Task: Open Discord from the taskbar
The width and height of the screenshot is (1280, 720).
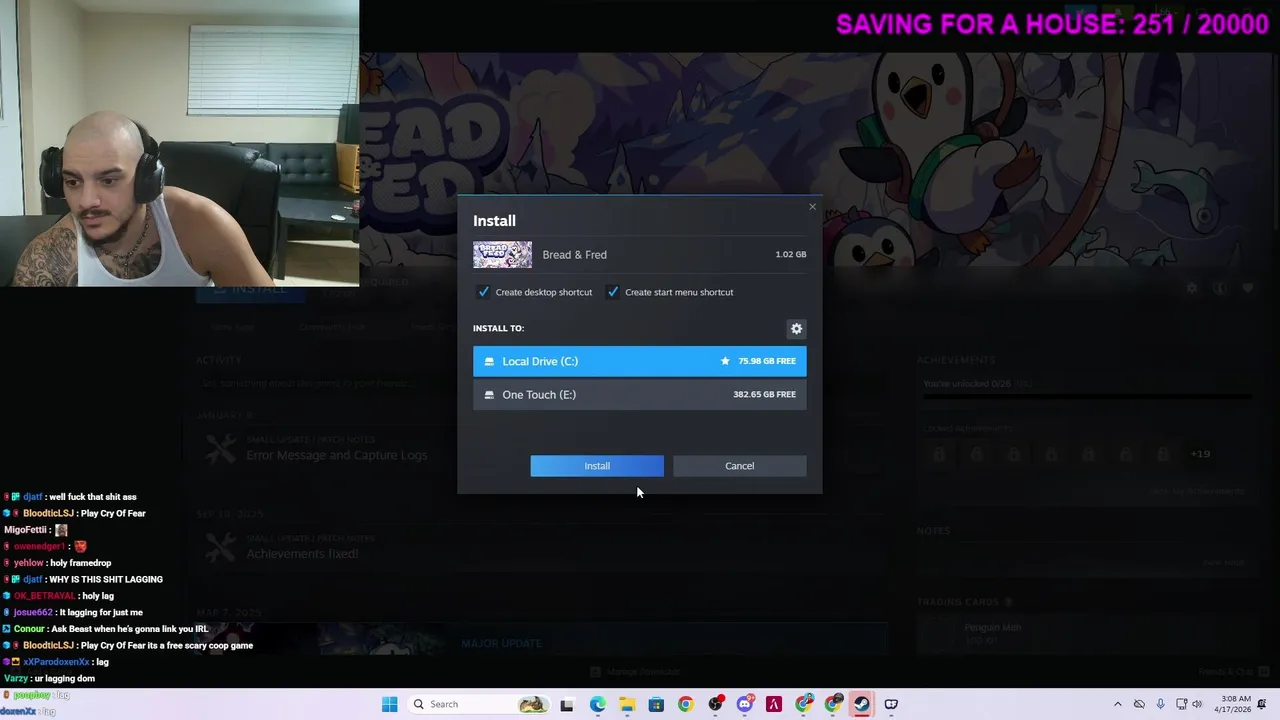Action: tap(744, 704)
